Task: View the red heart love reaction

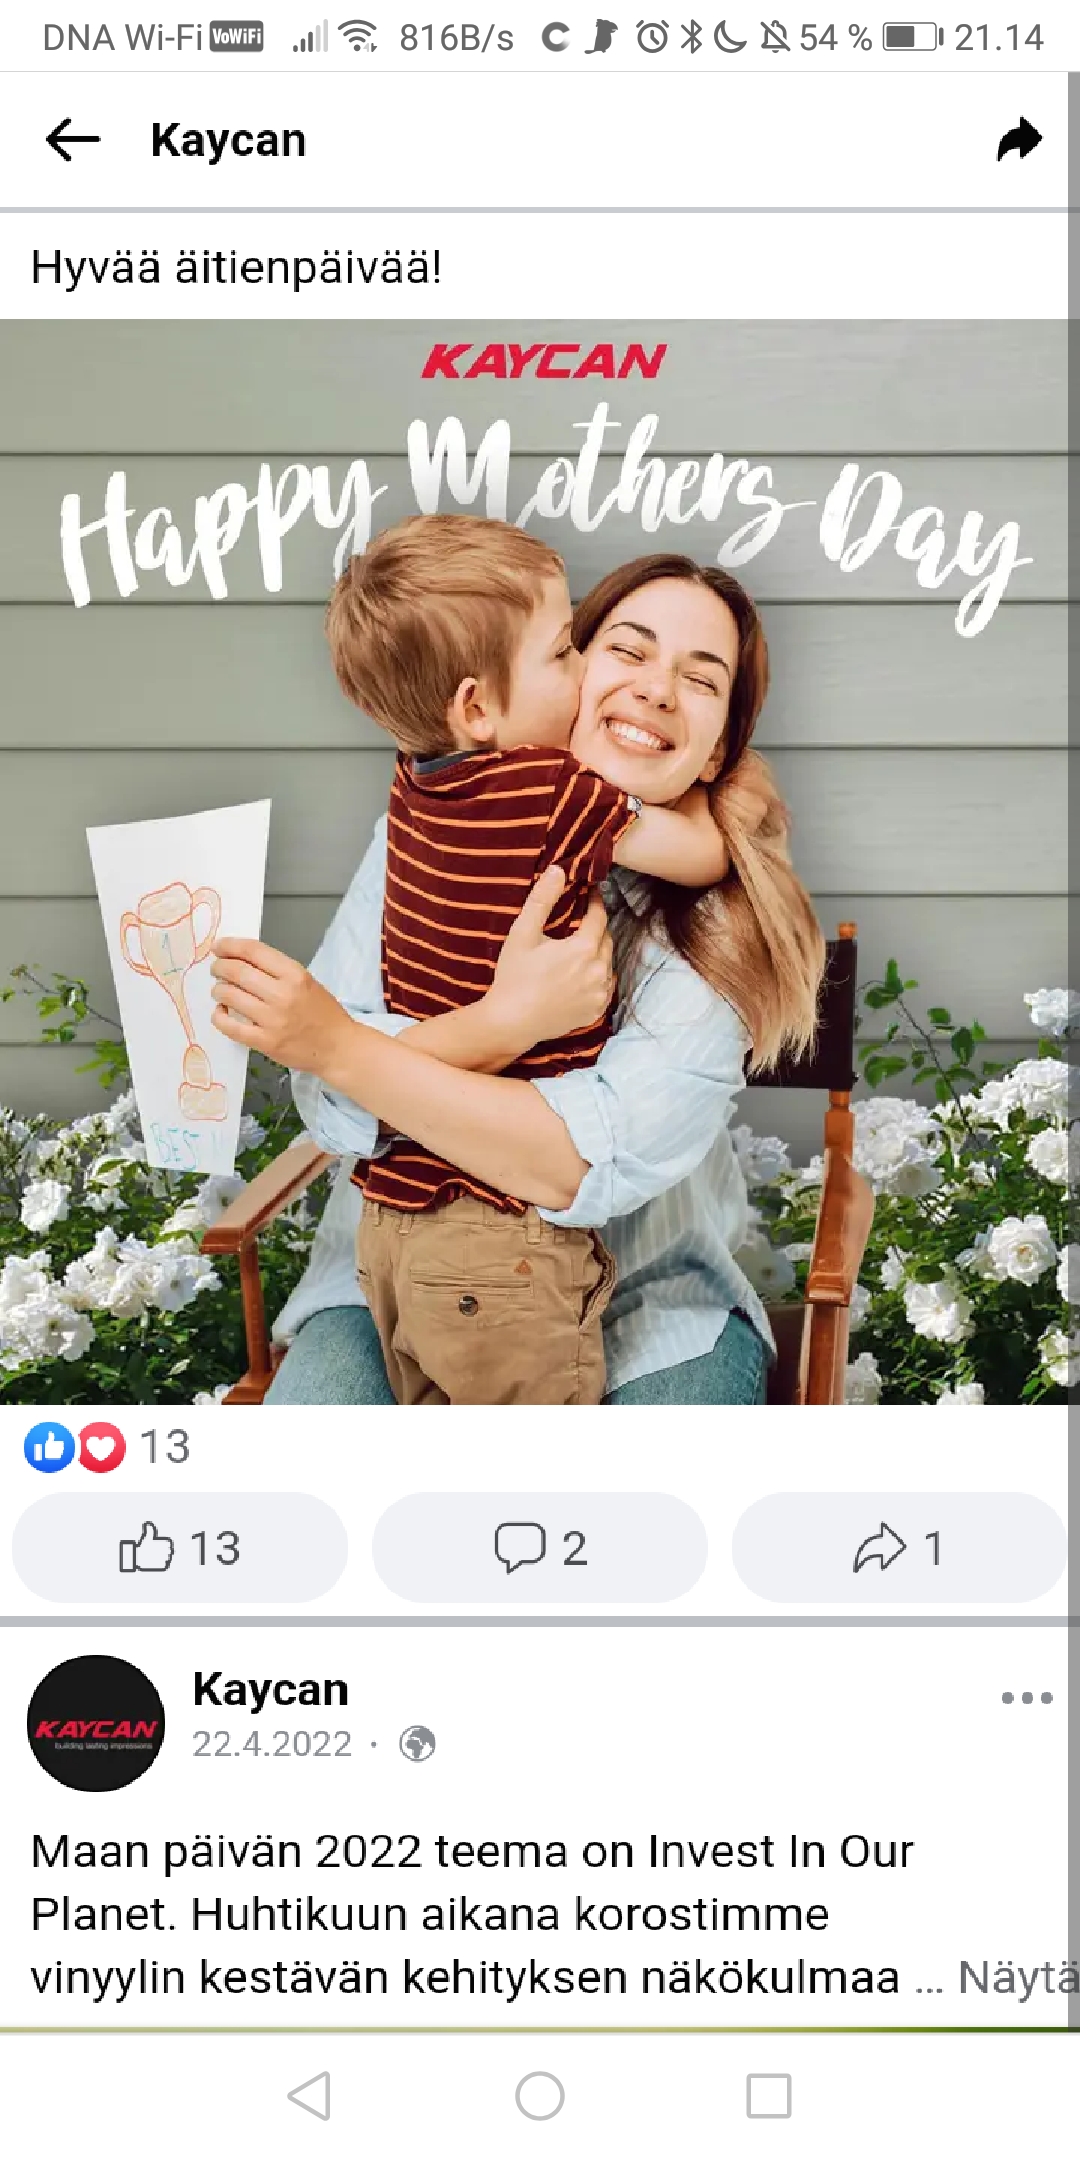Action: [x=101, y=1446]
